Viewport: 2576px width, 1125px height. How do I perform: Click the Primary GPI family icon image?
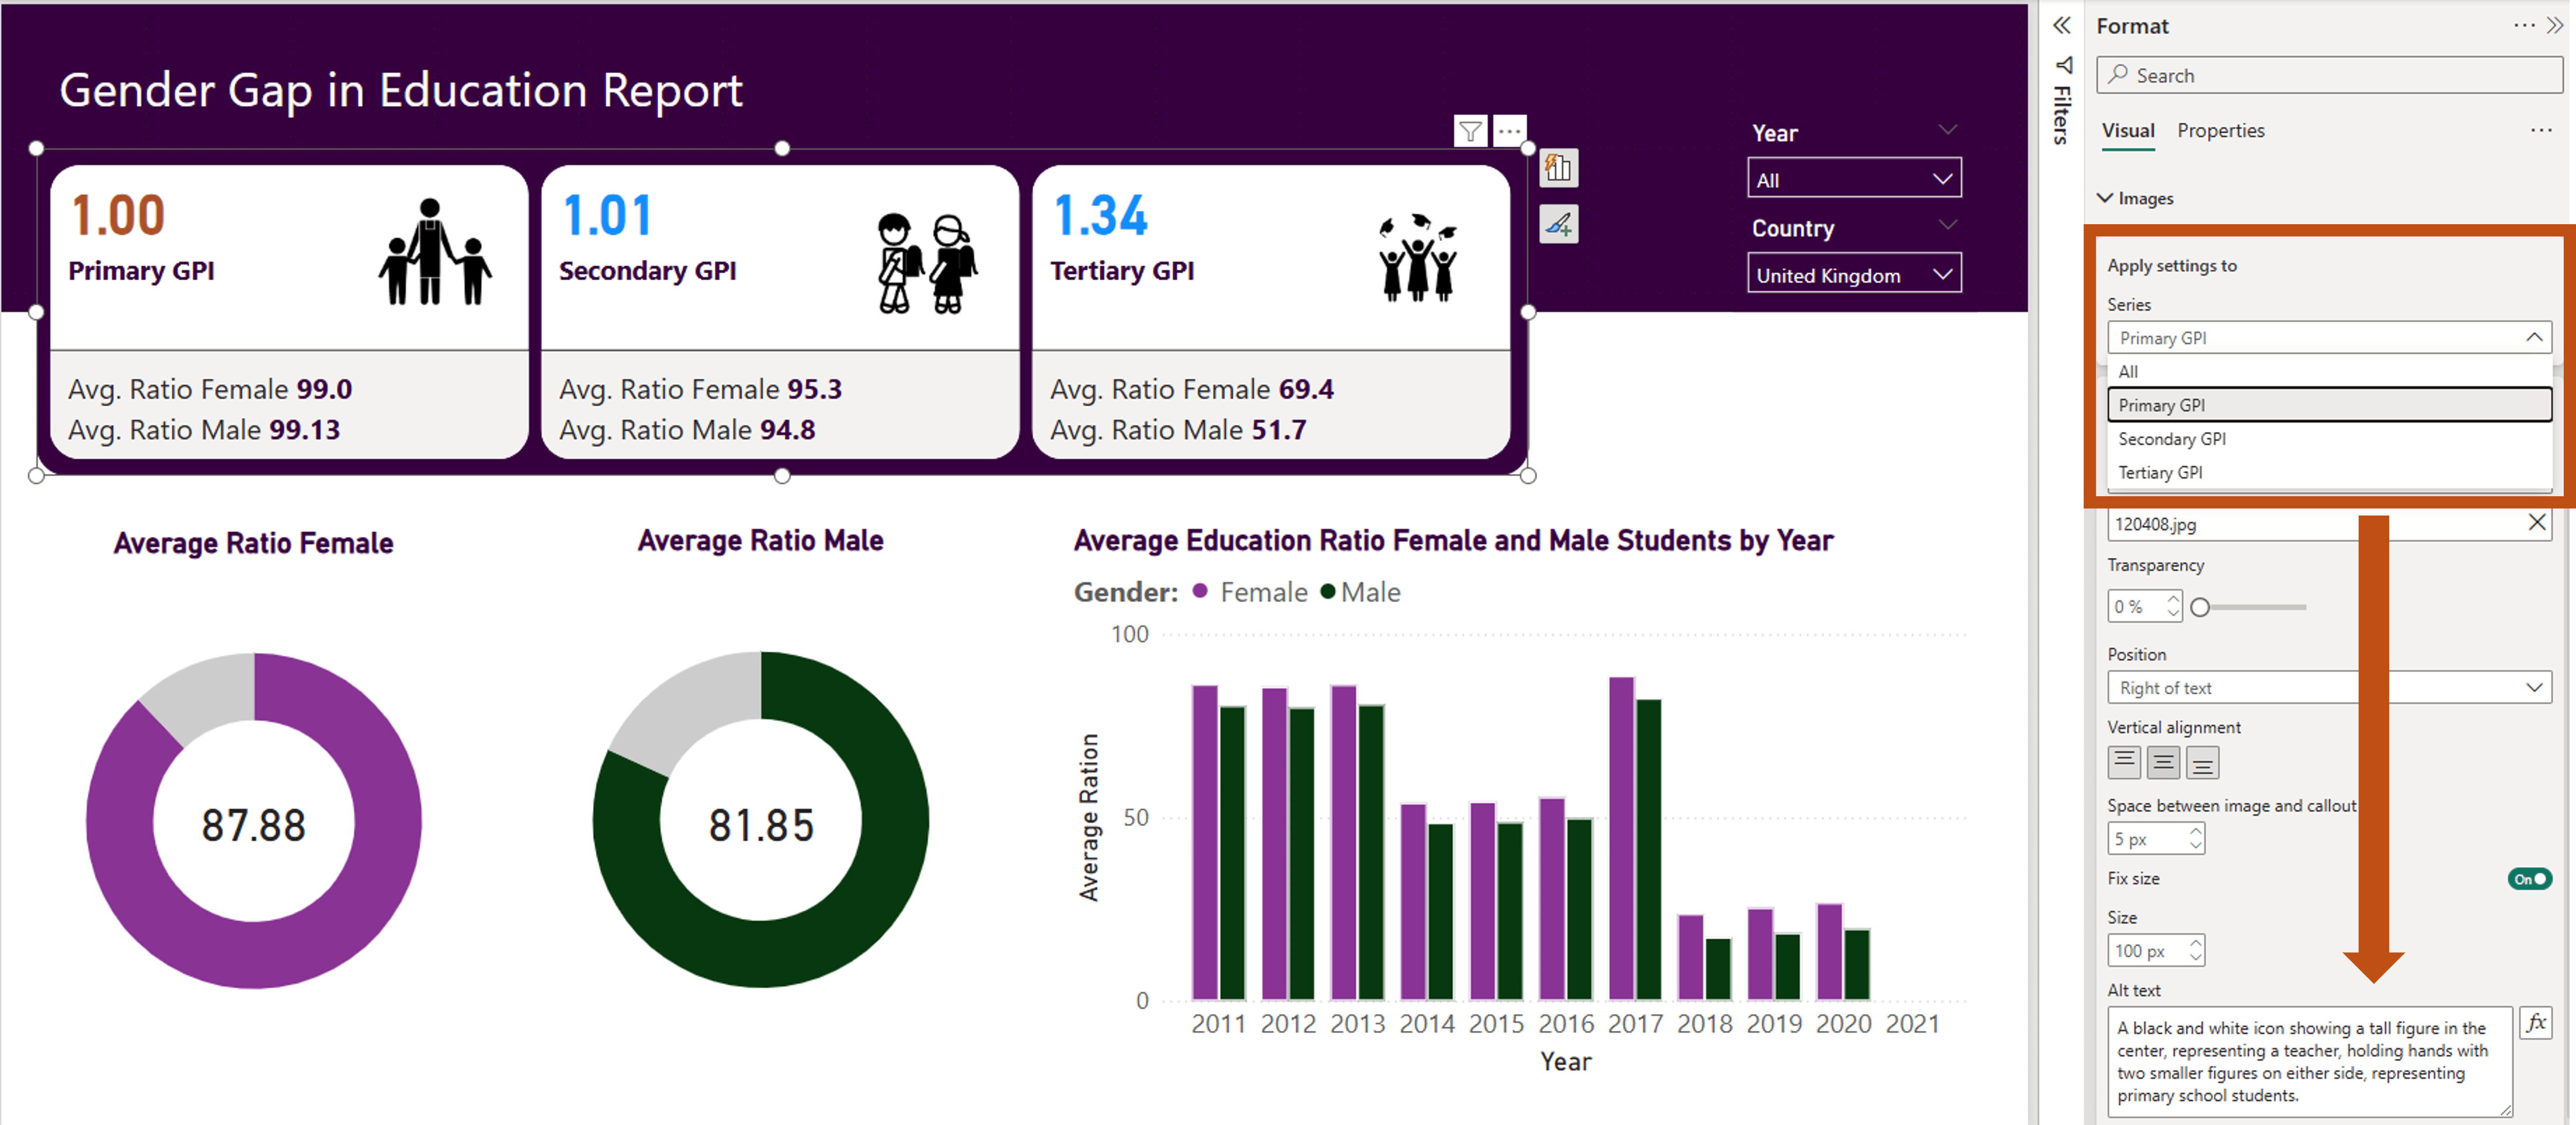click(434, 251)
